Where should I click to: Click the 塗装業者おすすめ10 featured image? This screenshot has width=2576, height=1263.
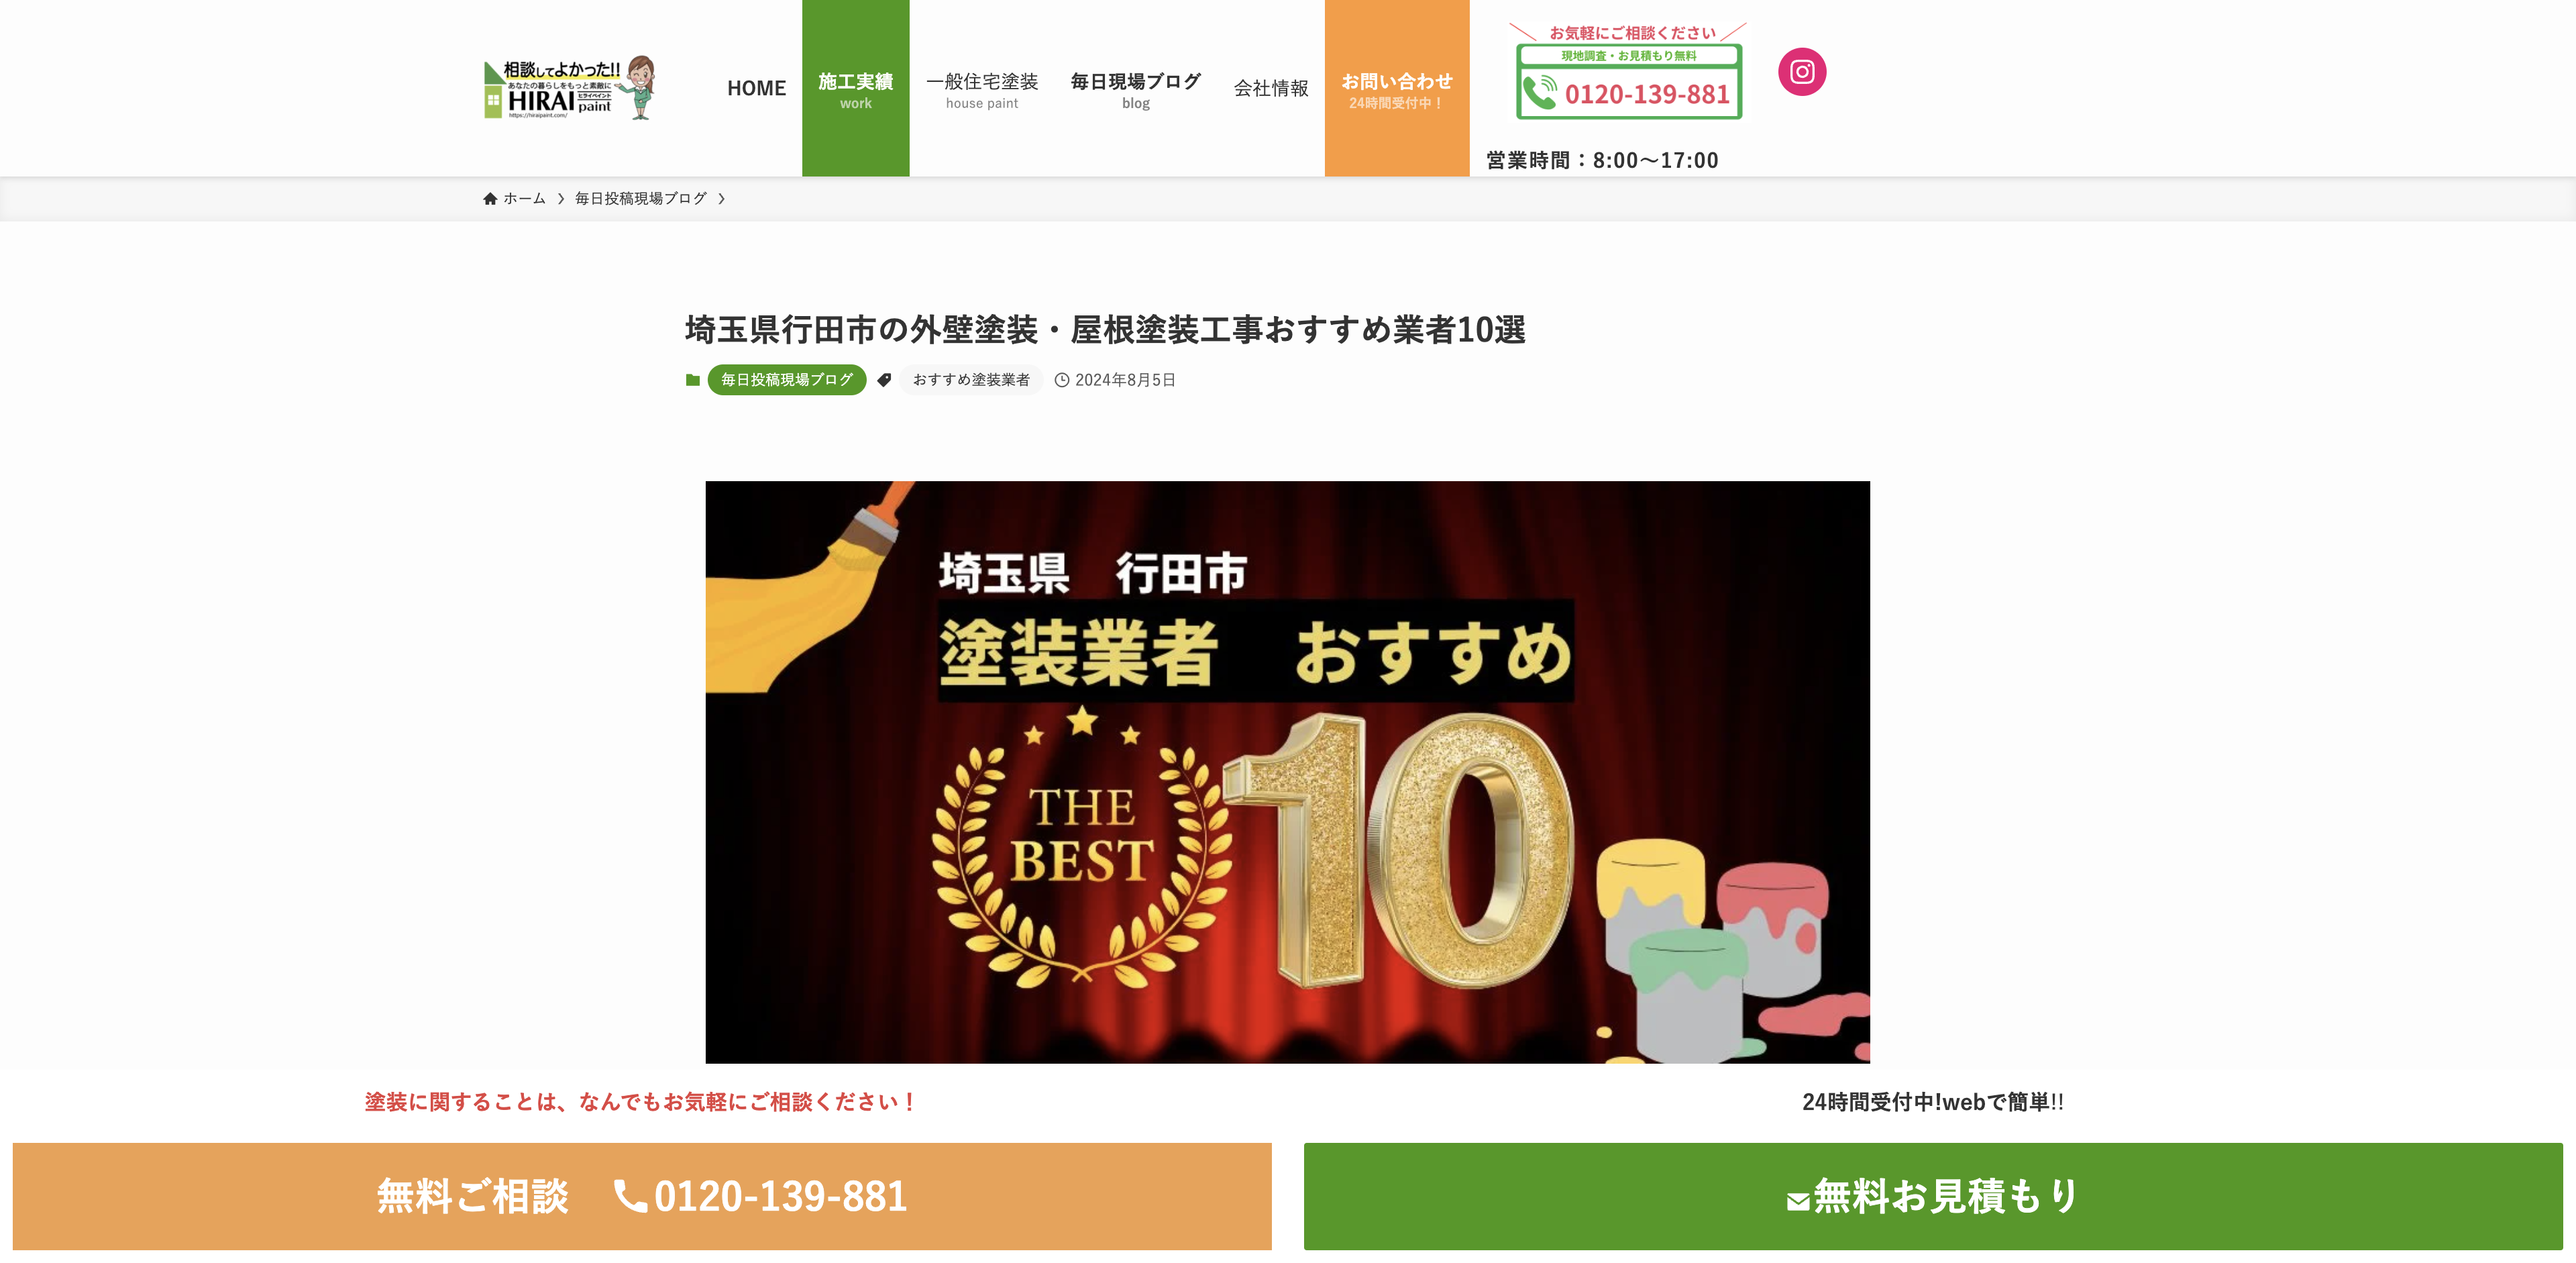point(1288,772)
